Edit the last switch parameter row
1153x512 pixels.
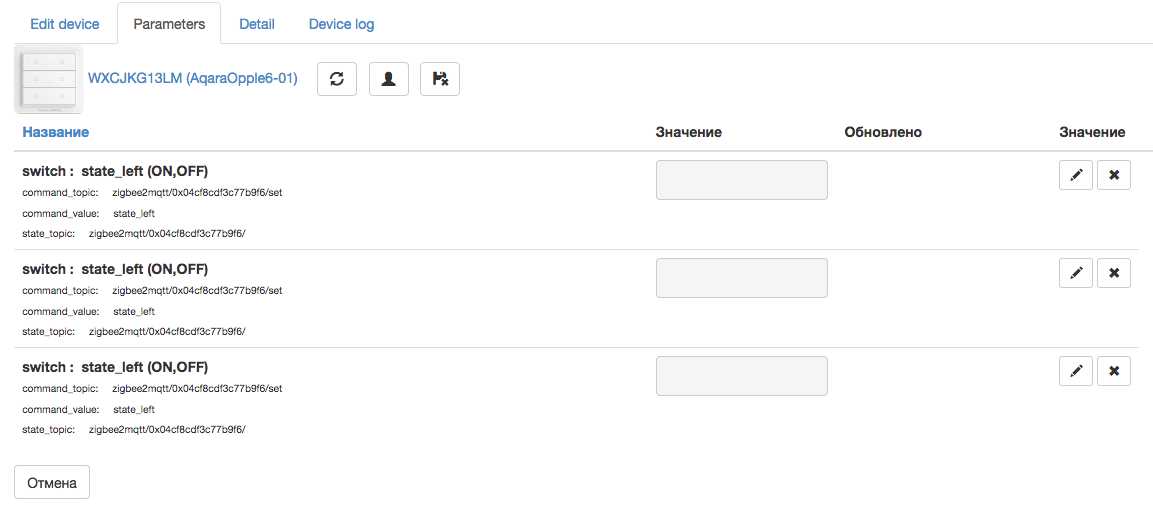click(x=1076, y=371)
